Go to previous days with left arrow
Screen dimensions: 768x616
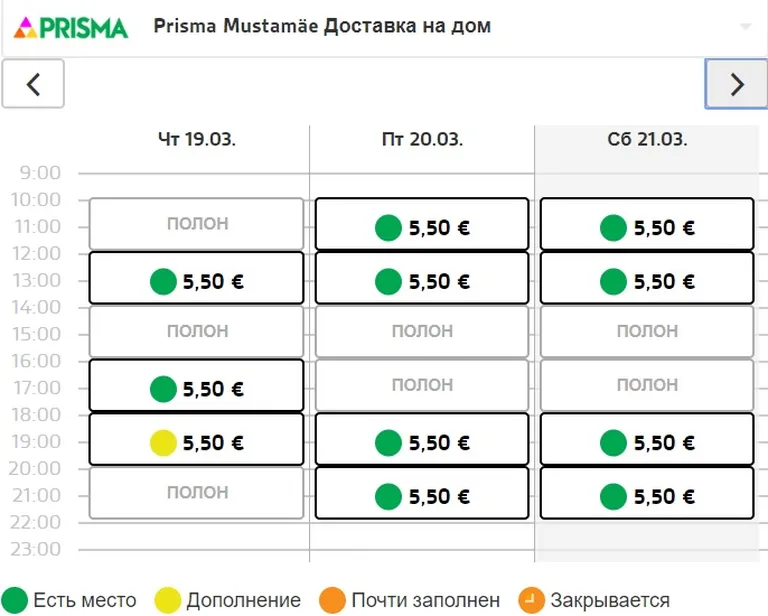pos(33,84)
